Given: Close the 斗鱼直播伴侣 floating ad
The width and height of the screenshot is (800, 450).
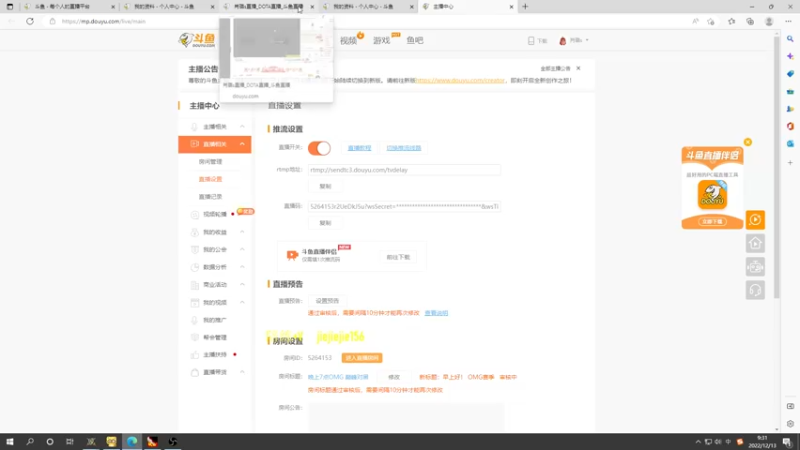Looking at the screenshot, I should tap(747, 142).
